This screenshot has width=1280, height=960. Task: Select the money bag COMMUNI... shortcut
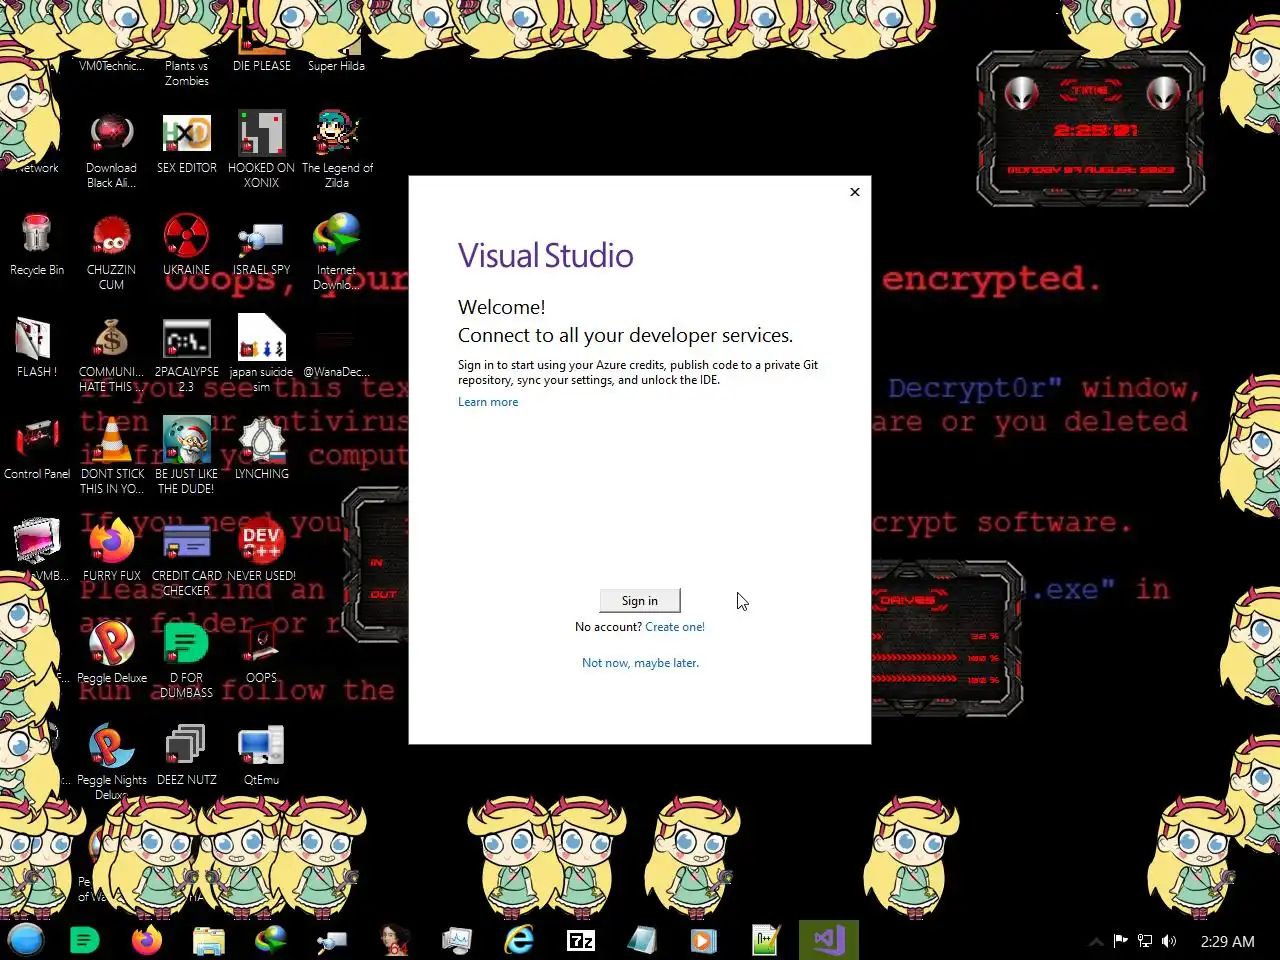[x=111, y=354]
